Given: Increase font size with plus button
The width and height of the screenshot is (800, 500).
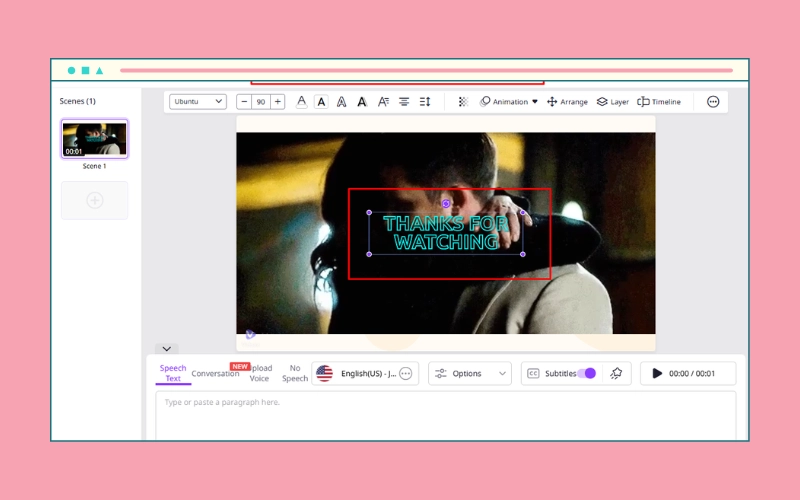Looking at the screenshot, I should click(x=277, y=102).
